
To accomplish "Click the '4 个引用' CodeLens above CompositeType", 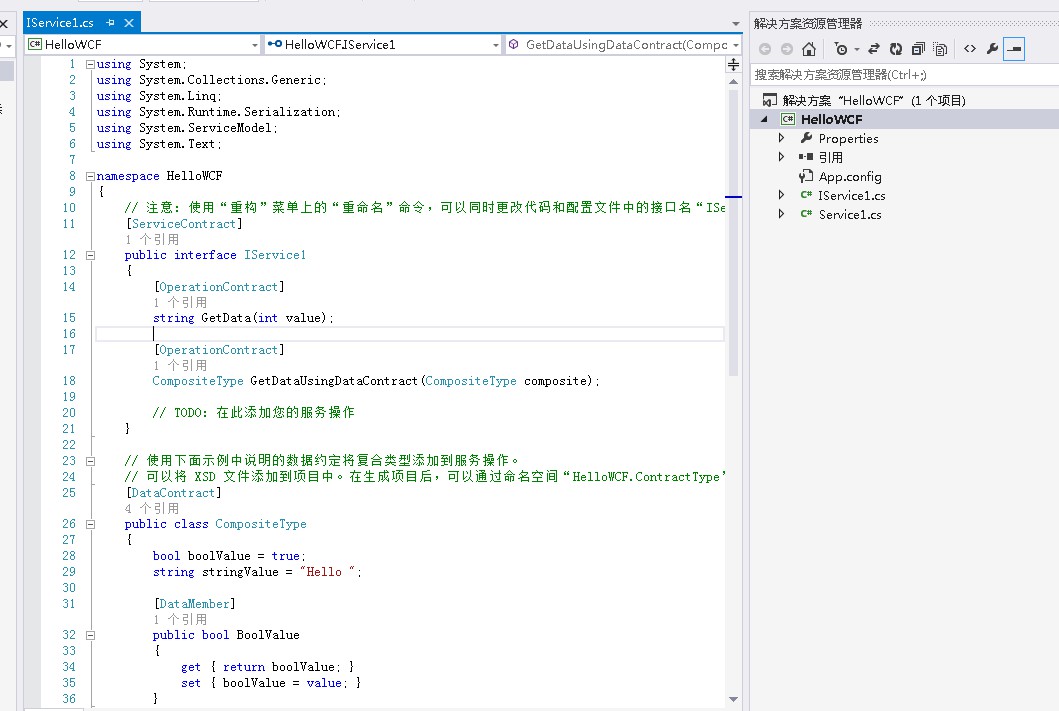I will pos(152,508).
